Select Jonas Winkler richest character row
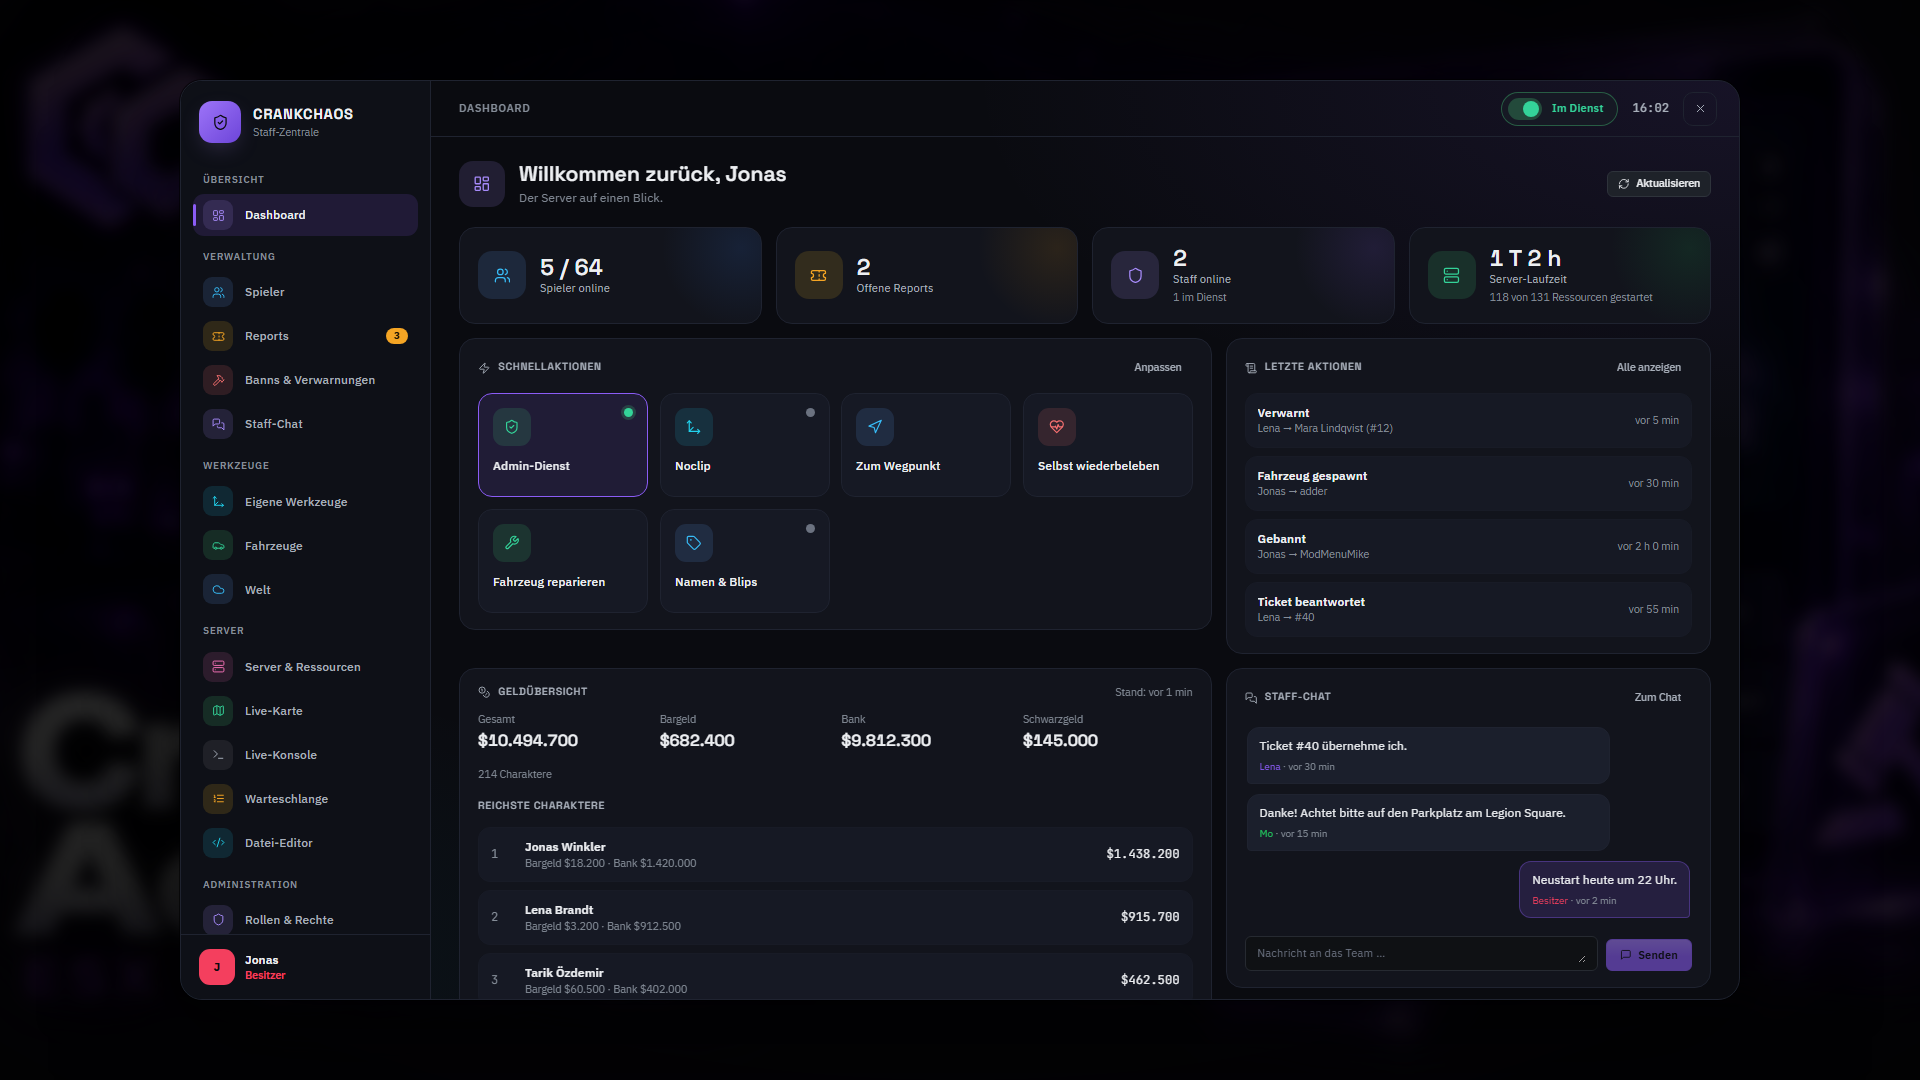 pyautogui.click(x=835, y=854)
